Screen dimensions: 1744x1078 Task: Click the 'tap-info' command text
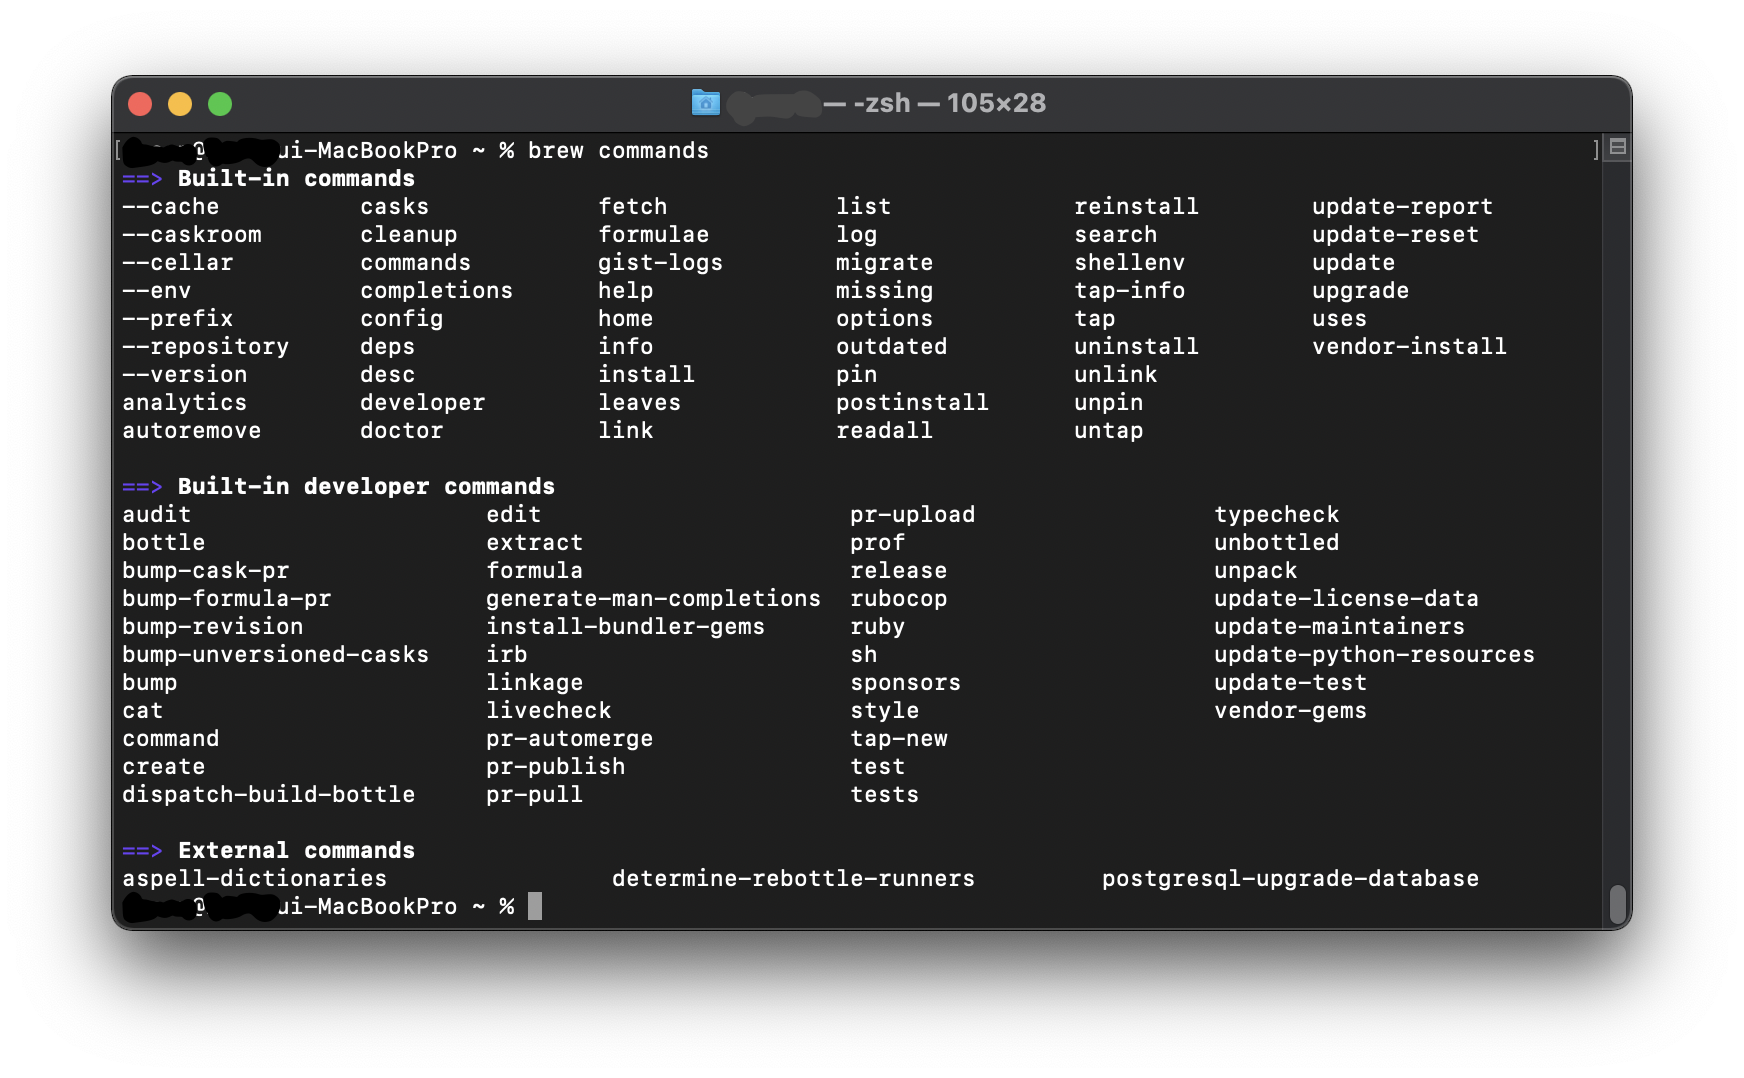(x=1130, y=291)
